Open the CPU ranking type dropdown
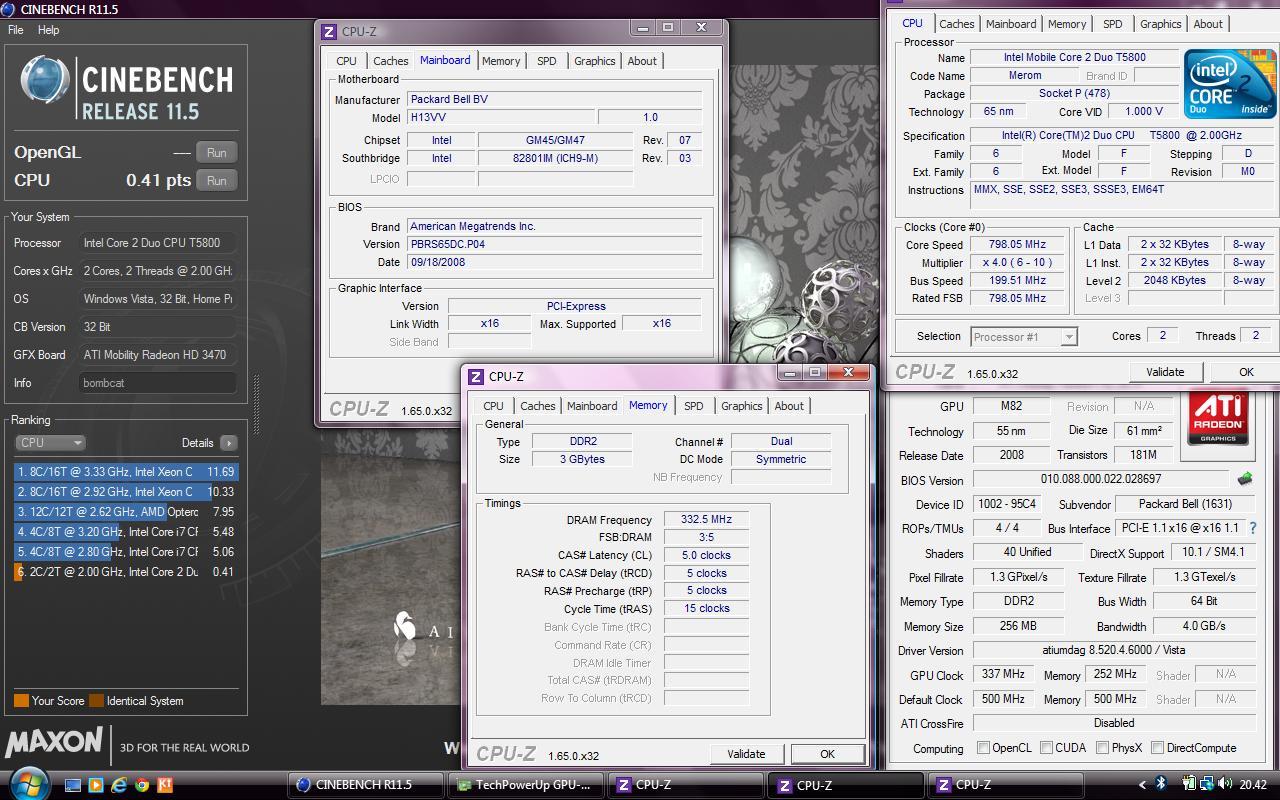Viewport: 1280px width, 800px height. (50, 442)
